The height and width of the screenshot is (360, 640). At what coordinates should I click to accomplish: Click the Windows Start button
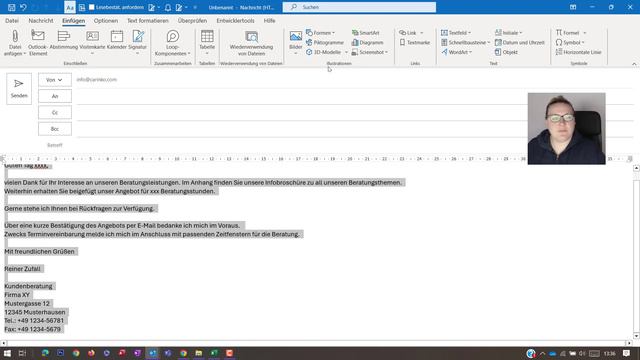7,353
